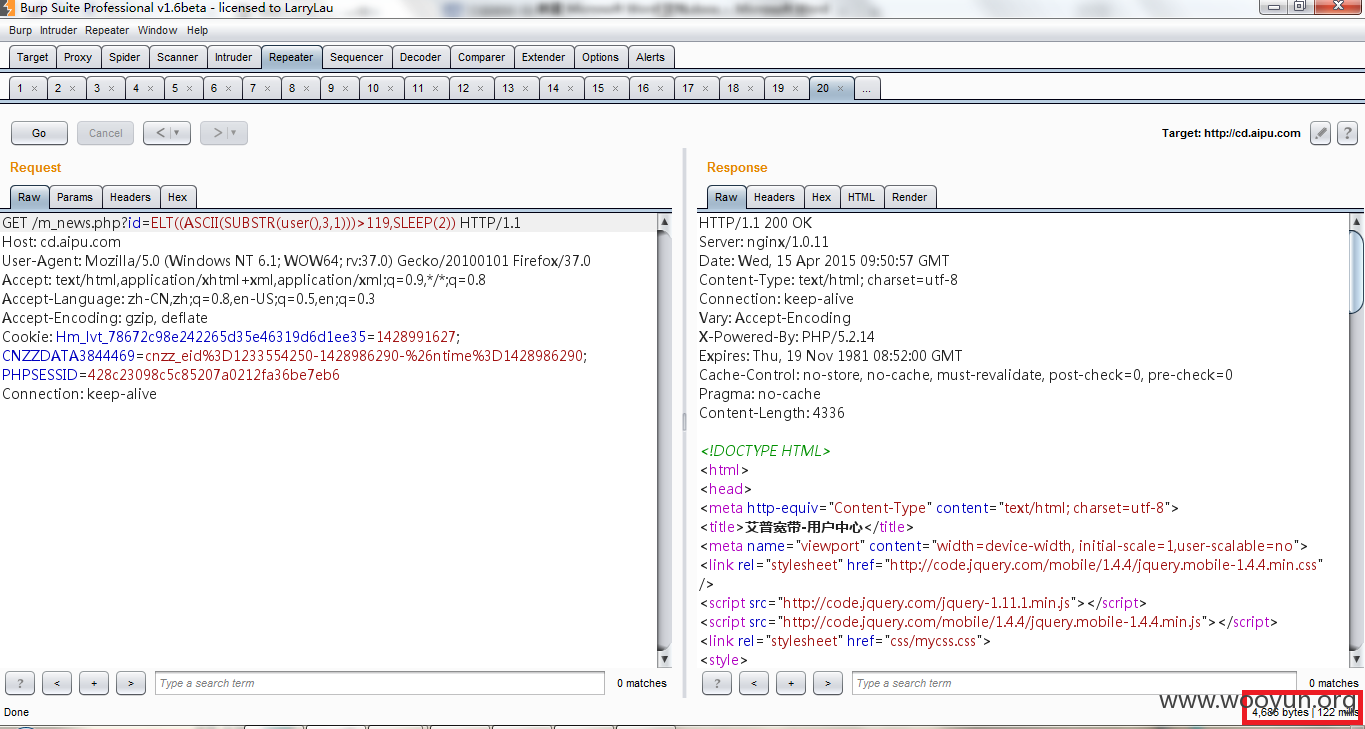Screen dimensions: 1365x729
Task: Select Repeater tab 18
Action: click(733, 88)
